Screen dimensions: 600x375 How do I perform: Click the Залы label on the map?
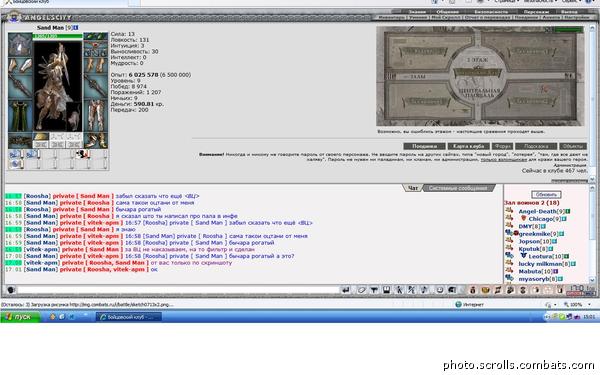[417, 77]
